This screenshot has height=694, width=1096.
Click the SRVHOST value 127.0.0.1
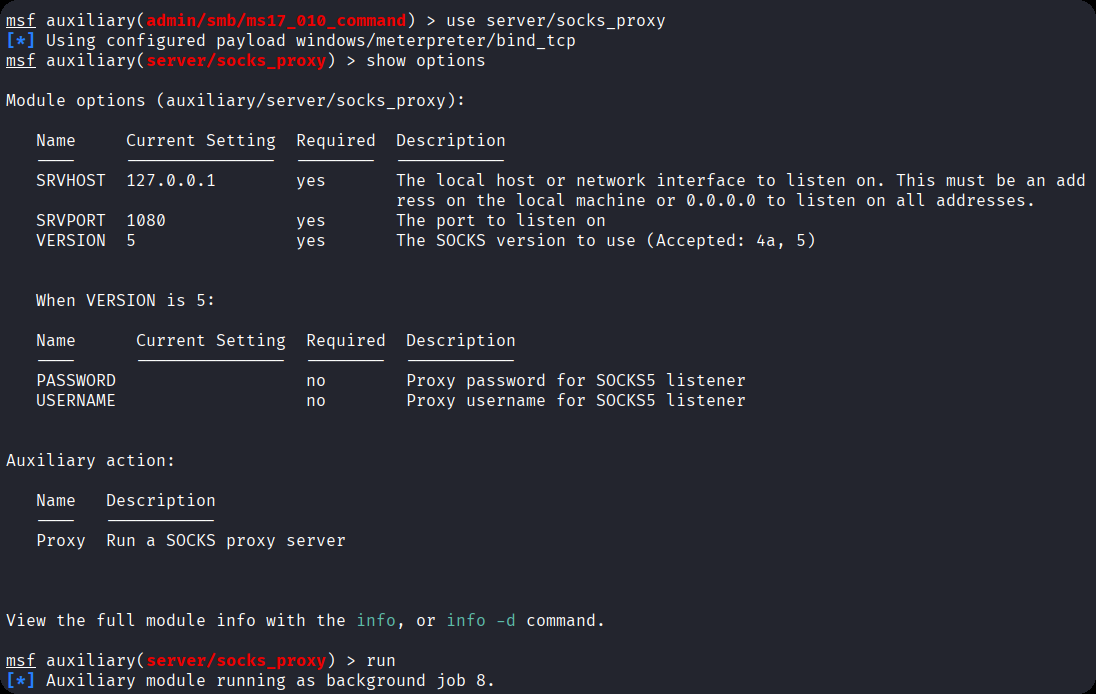tap(171, 181)
